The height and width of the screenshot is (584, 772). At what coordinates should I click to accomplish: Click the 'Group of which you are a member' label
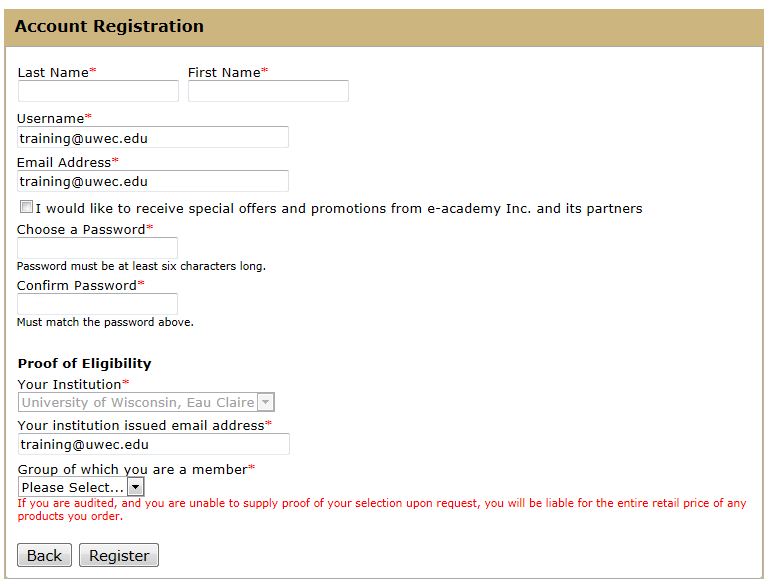coord(132,469)
